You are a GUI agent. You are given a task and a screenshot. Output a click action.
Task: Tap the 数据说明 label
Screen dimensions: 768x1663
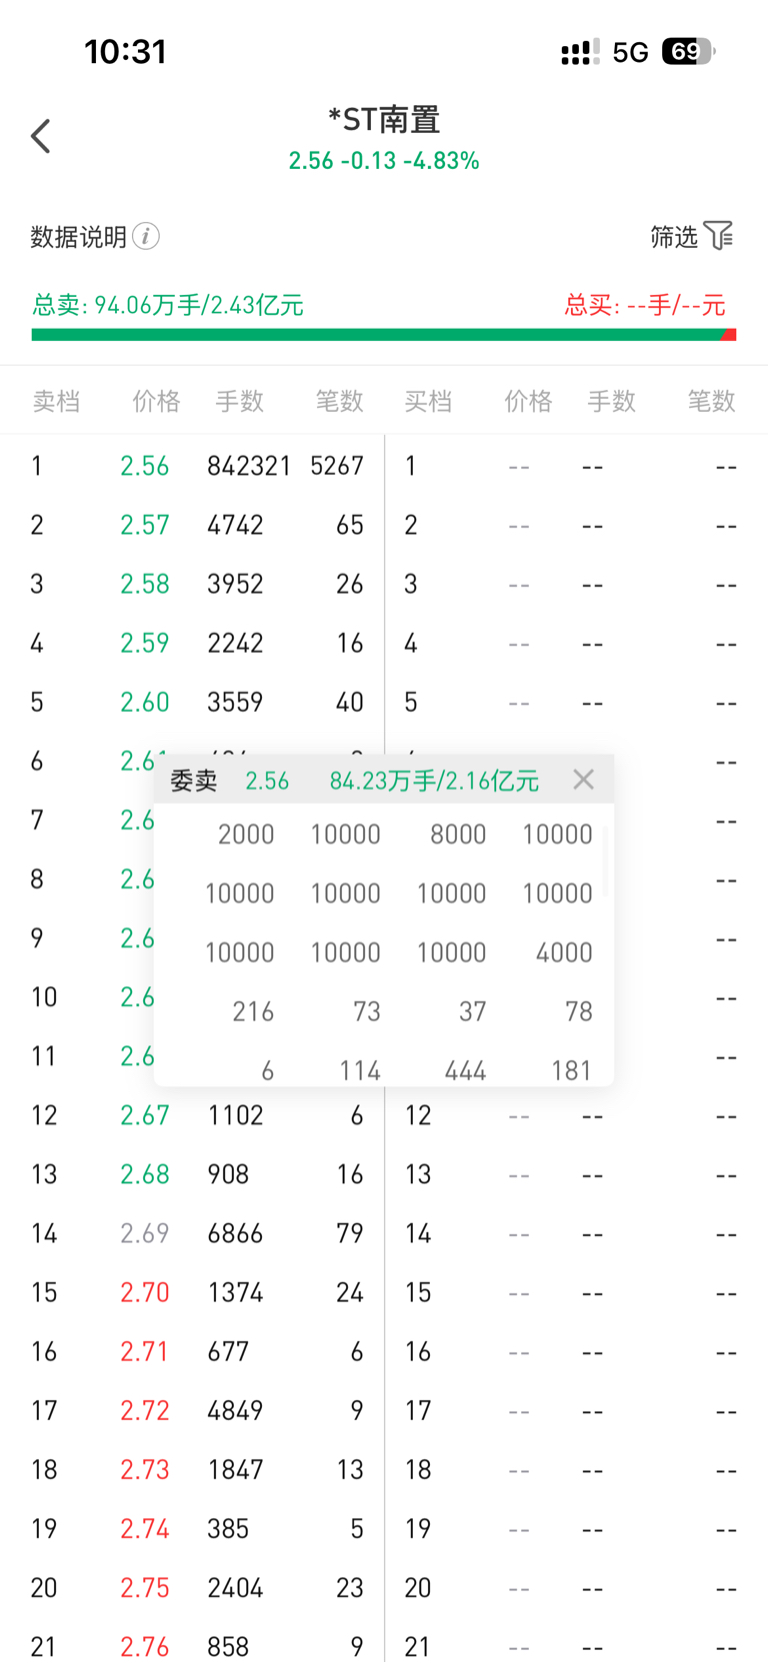tap(78, 237)
